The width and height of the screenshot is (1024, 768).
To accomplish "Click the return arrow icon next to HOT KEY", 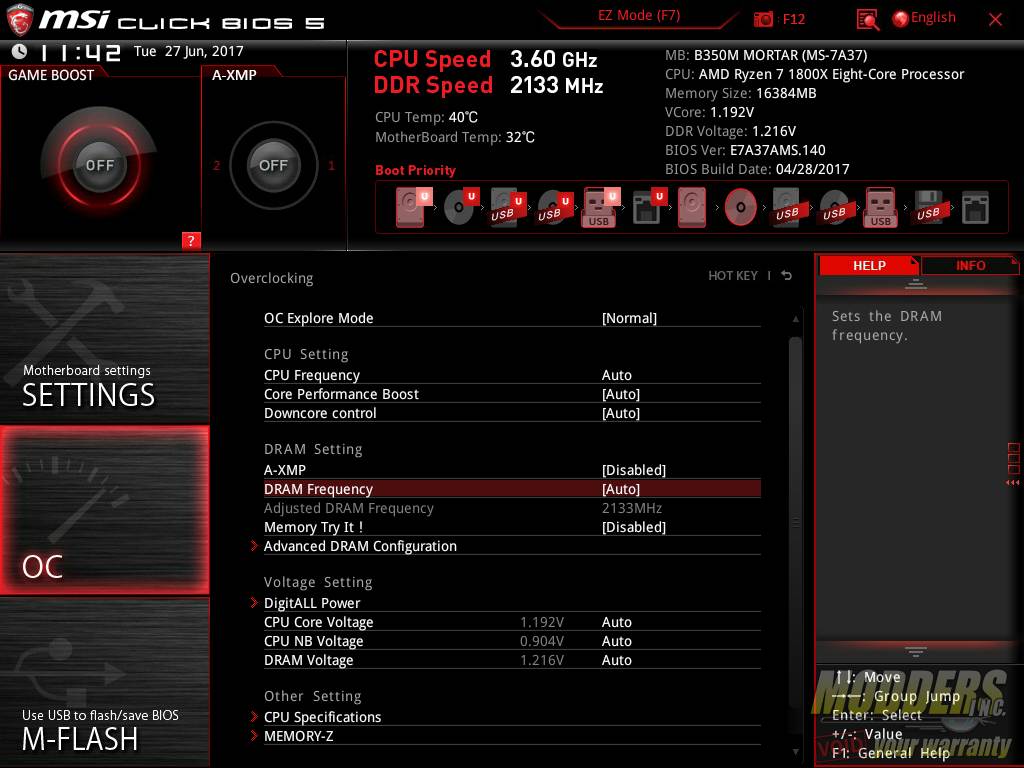I will tap(786, 276).
